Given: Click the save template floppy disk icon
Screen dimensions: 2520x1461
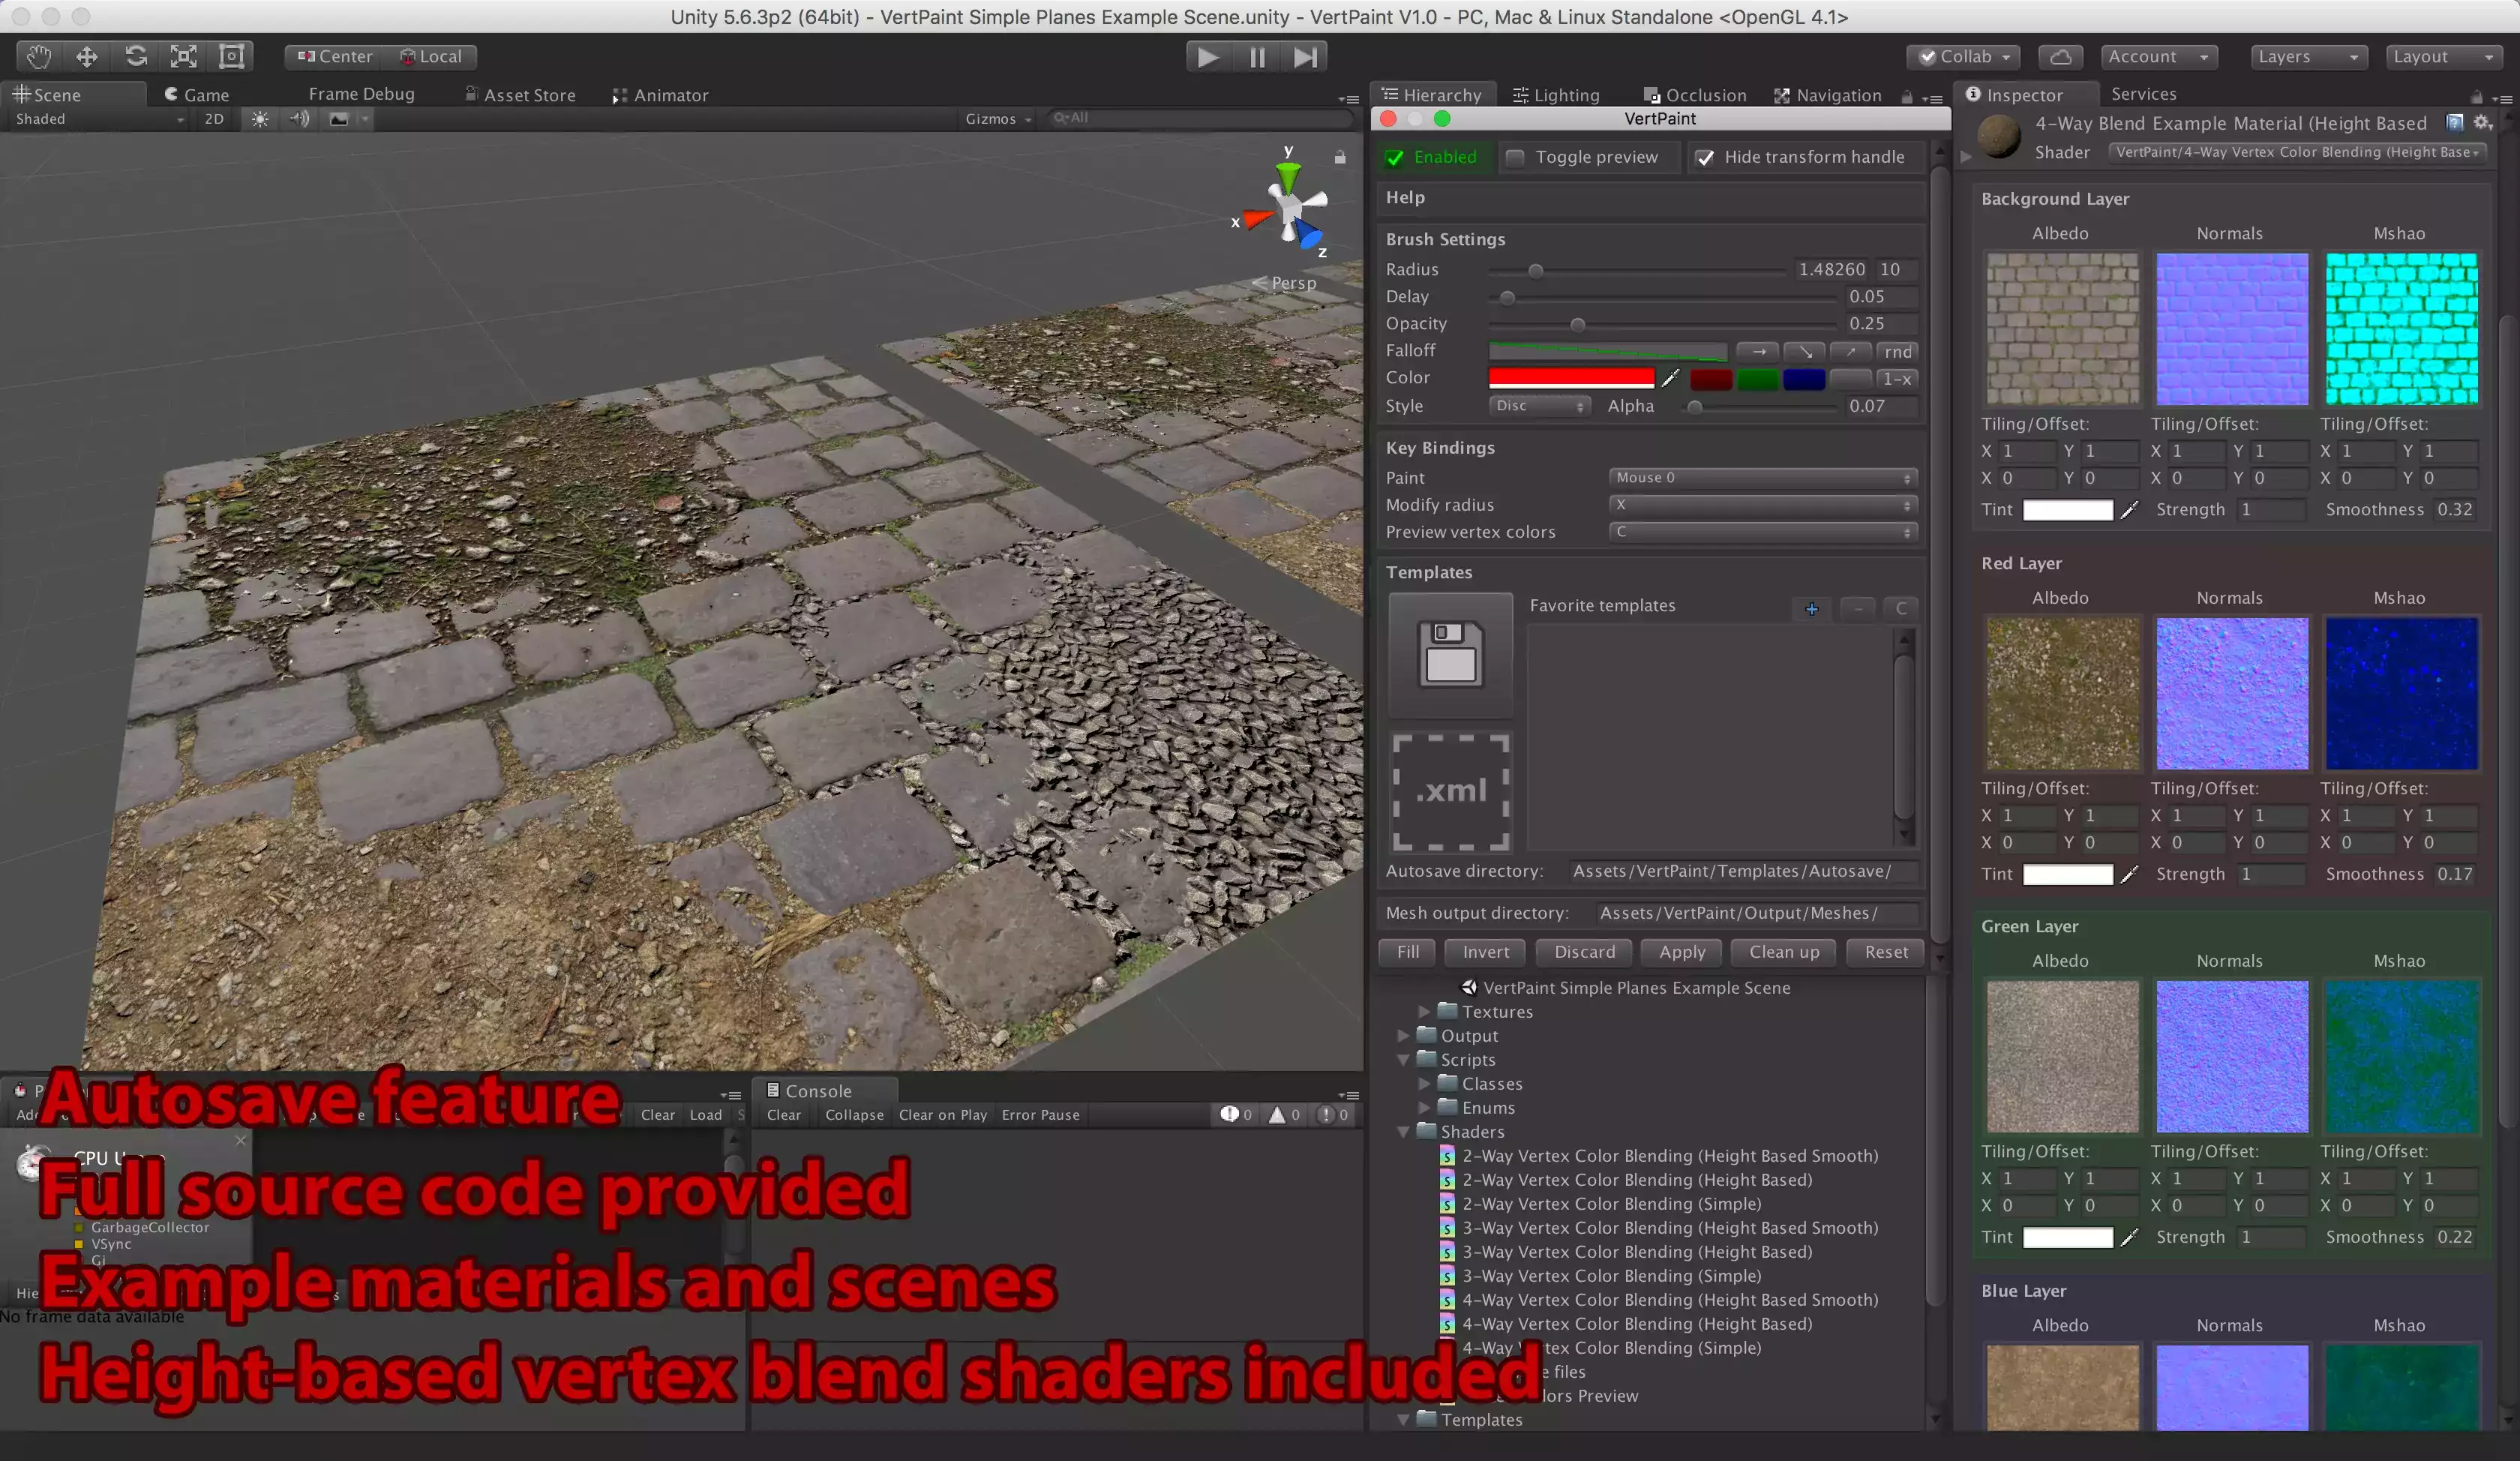Looking at the screenshot, I should click(1450, 654).
